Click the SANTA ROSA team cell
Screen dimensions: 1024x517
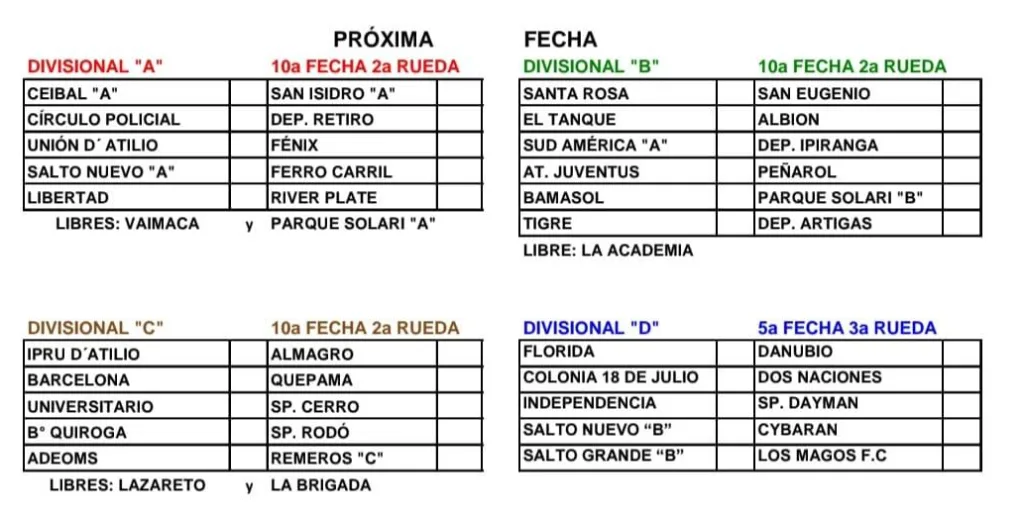click(x=618, y=94)
